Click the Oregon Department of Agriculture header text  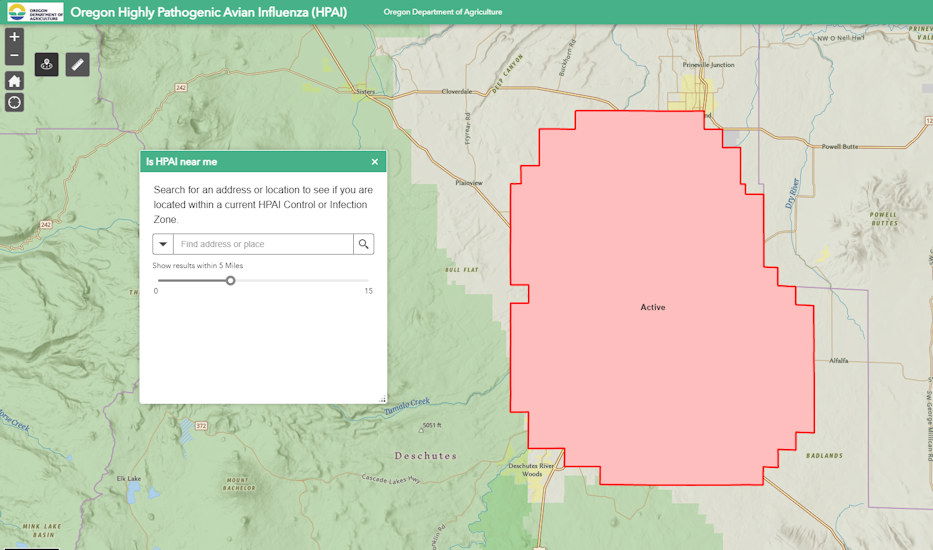pos(443,12)
